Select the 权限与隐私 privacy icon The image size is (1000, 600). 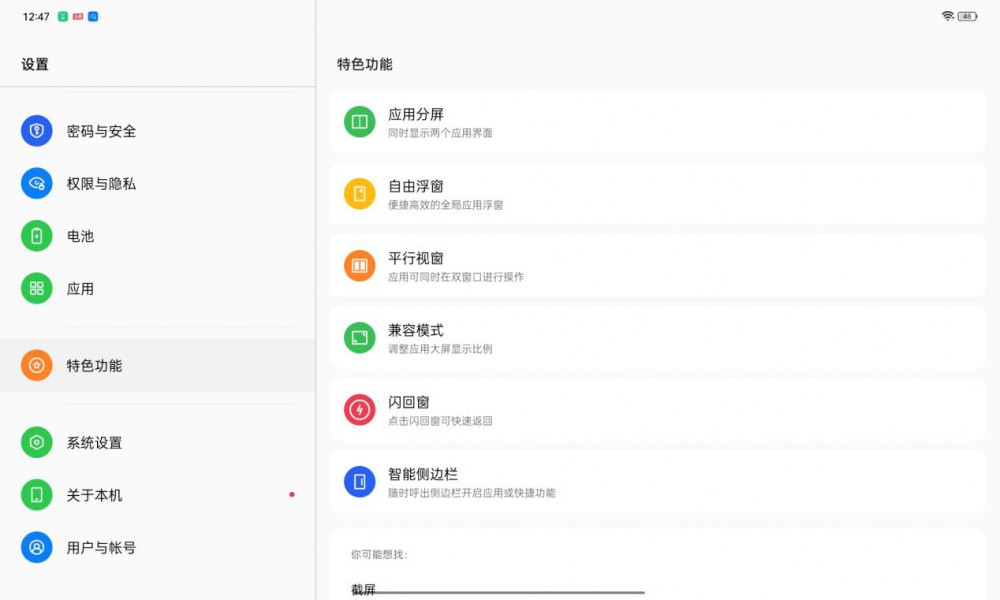click(36, 184)
